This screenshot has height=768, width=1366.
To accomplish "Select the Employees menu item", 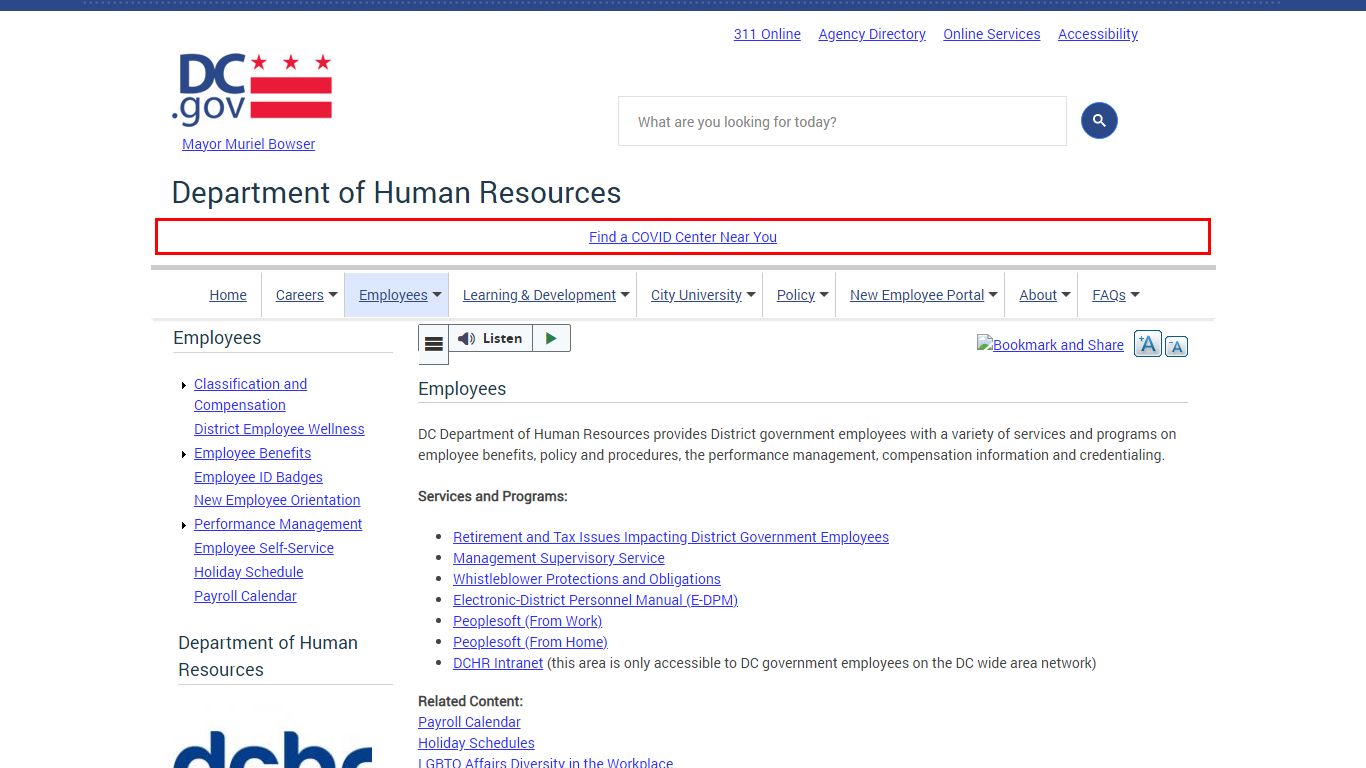I will pyautogui.click(x=393, y=295).
